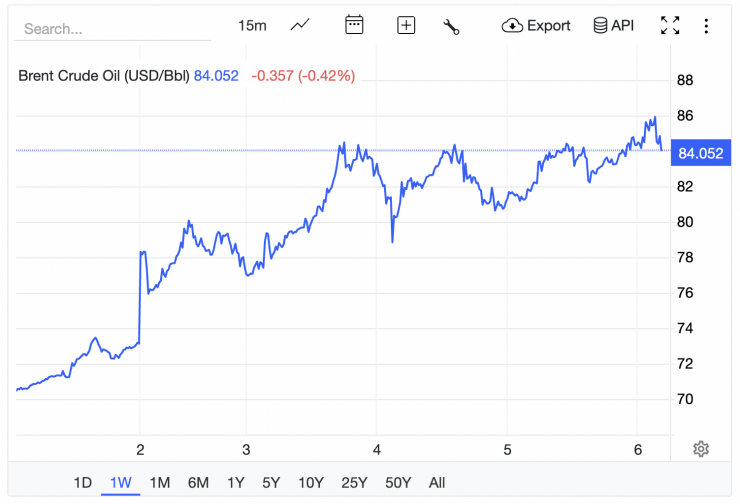This screenshot has height=504, width=740.
Task: Switch to the 1M time range
Action: [159, 483]
